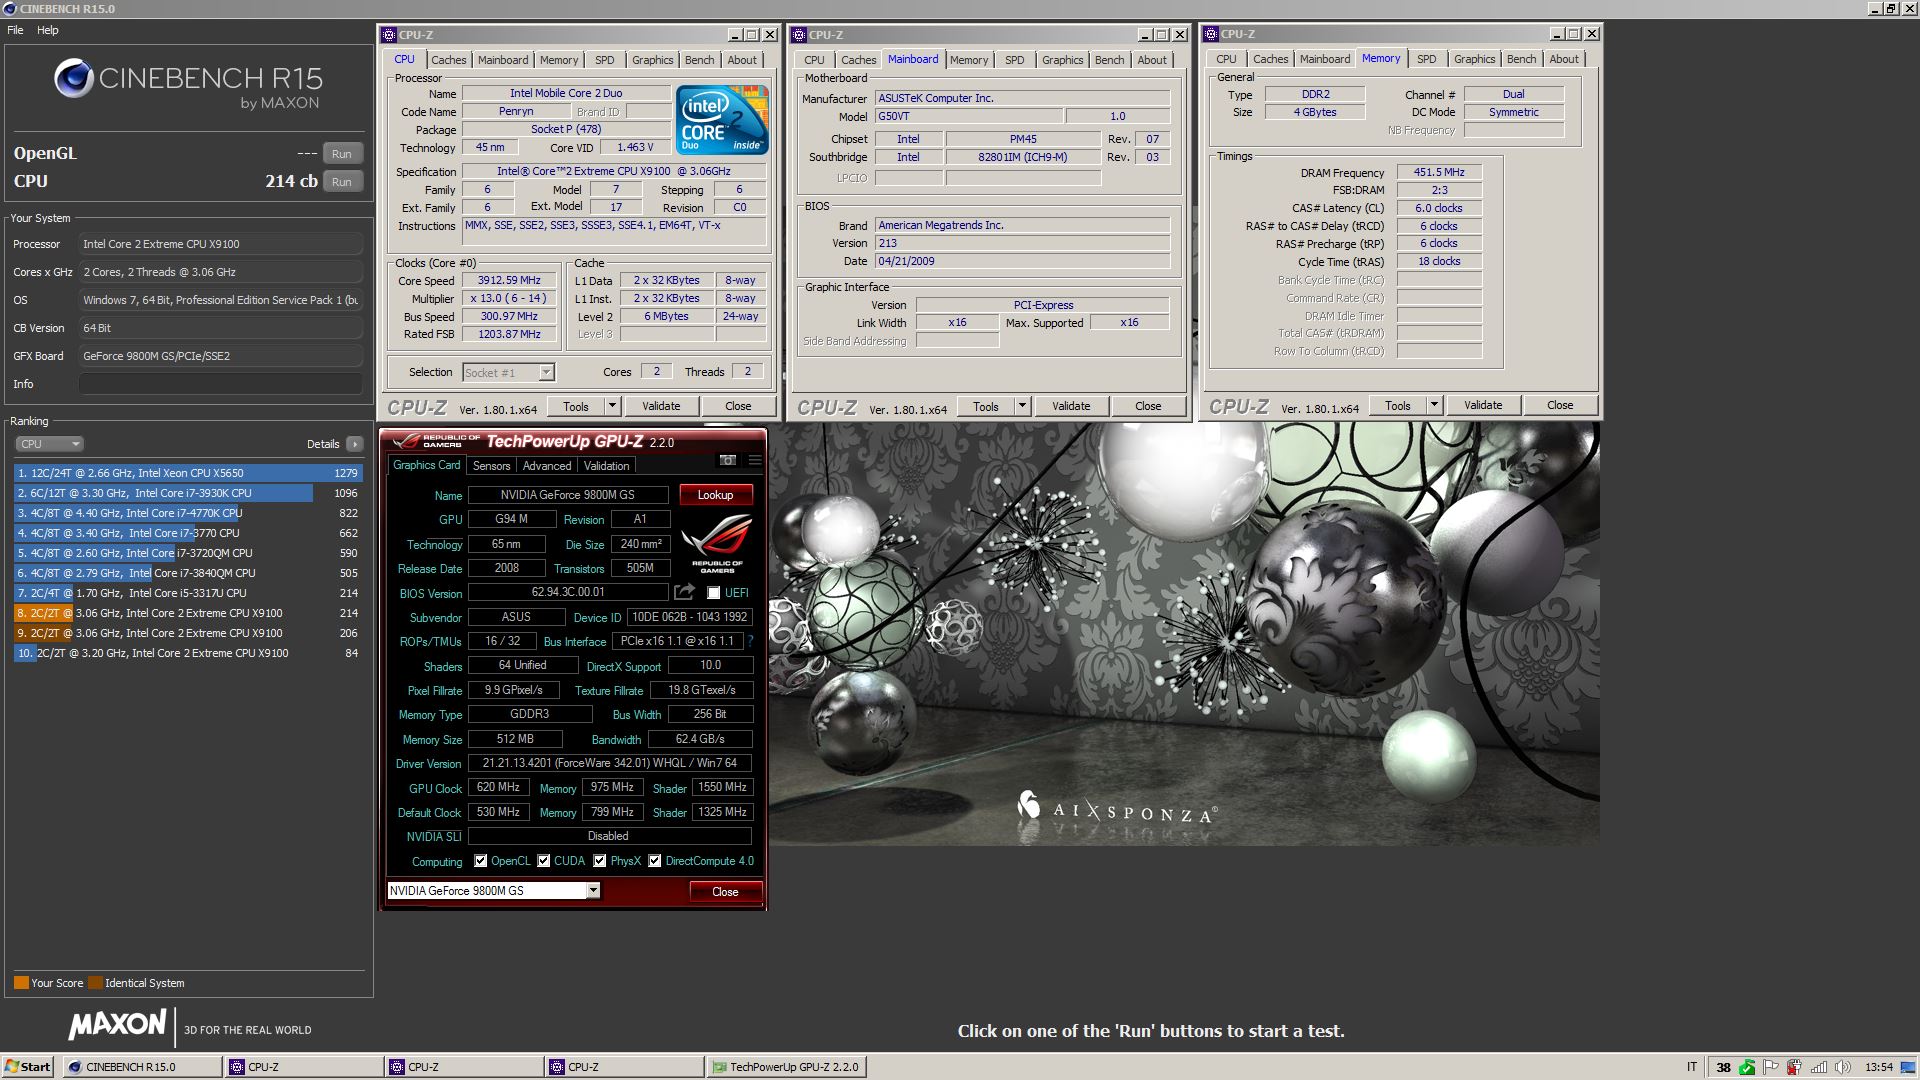Toggle the OpenCL checkbox
The width and height of the screenshot is (1920, 1080).
pos(481,861)
